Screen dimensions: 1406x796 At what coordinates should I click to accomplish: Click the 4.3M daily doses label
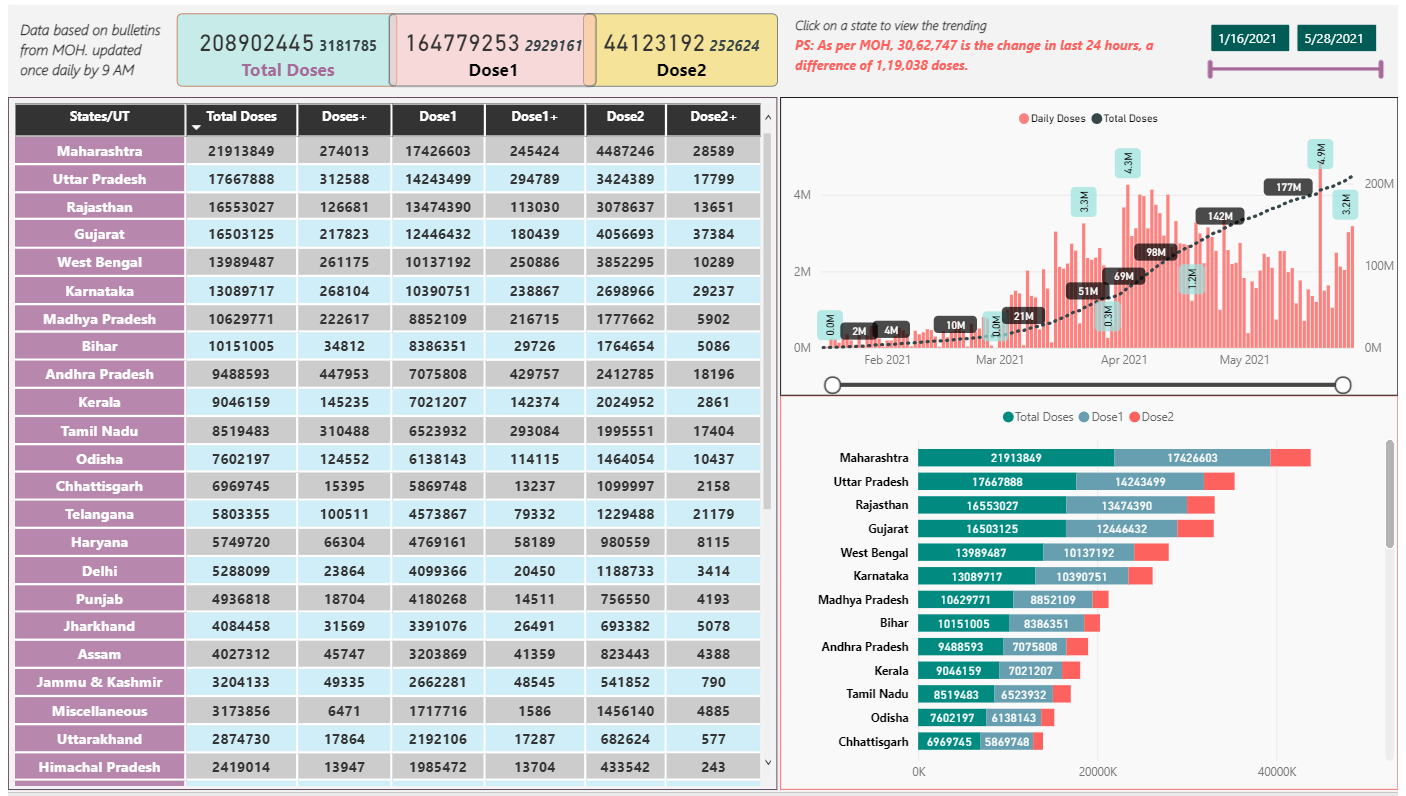click(x=1128, y=164)
